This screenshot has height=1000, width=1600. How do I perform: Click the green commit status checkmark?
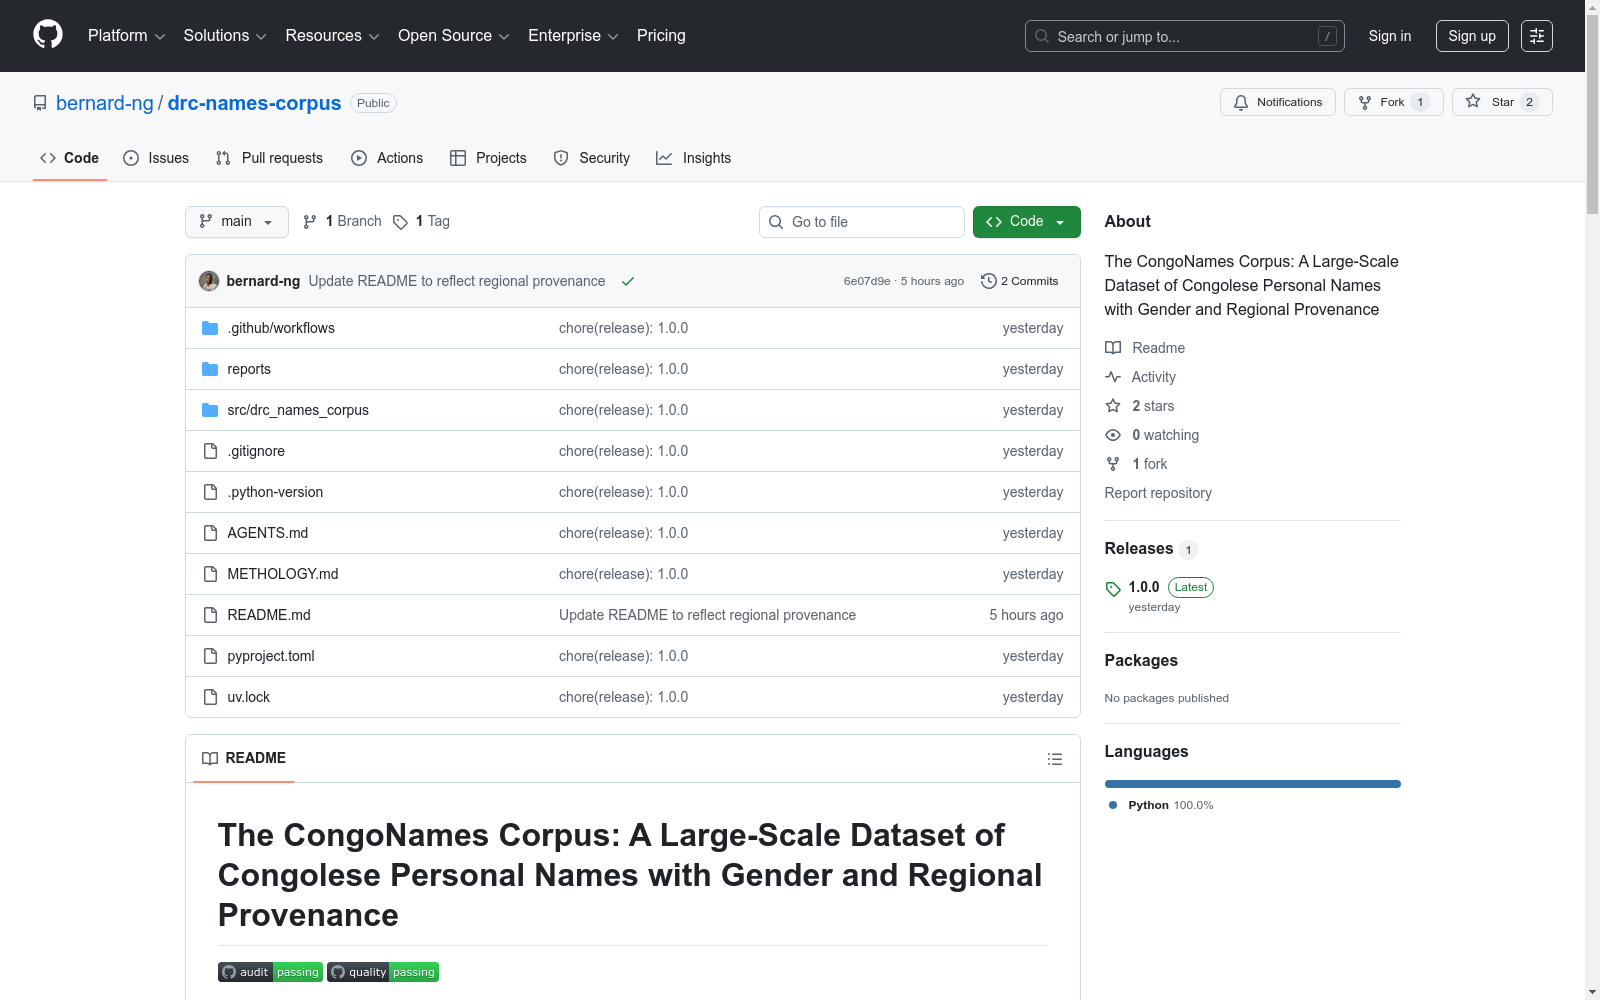[628, 281]
